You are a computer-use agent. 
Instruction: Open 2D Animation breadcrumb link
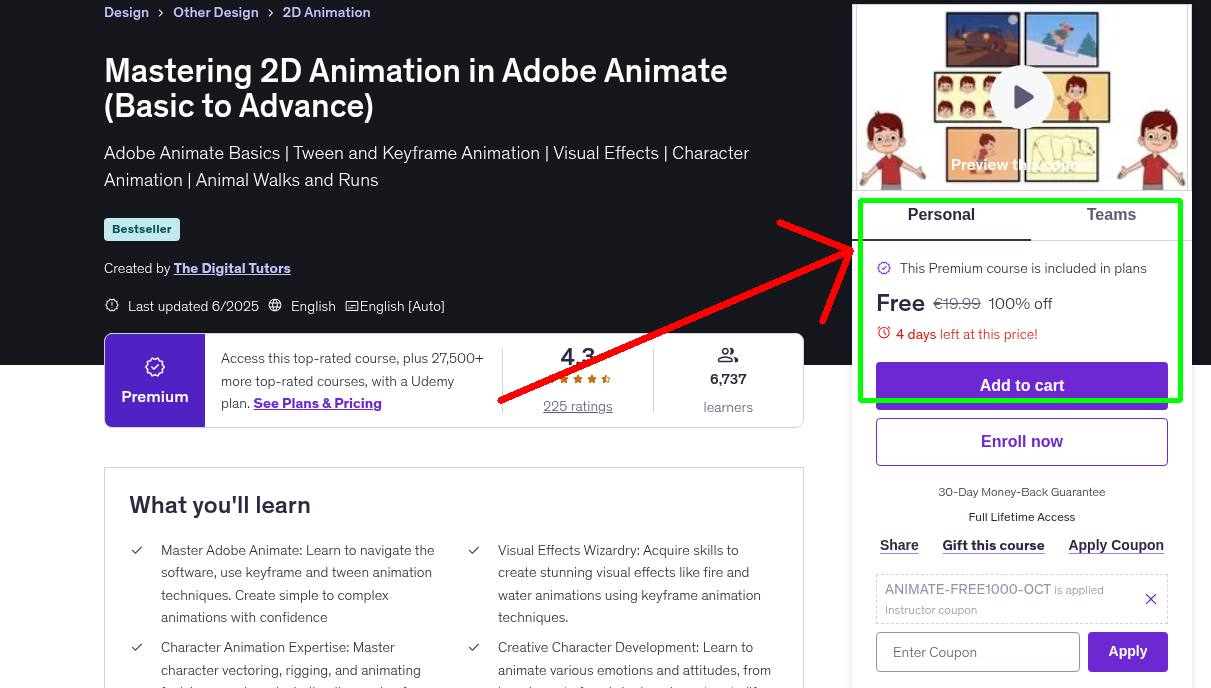pos(326,13)
